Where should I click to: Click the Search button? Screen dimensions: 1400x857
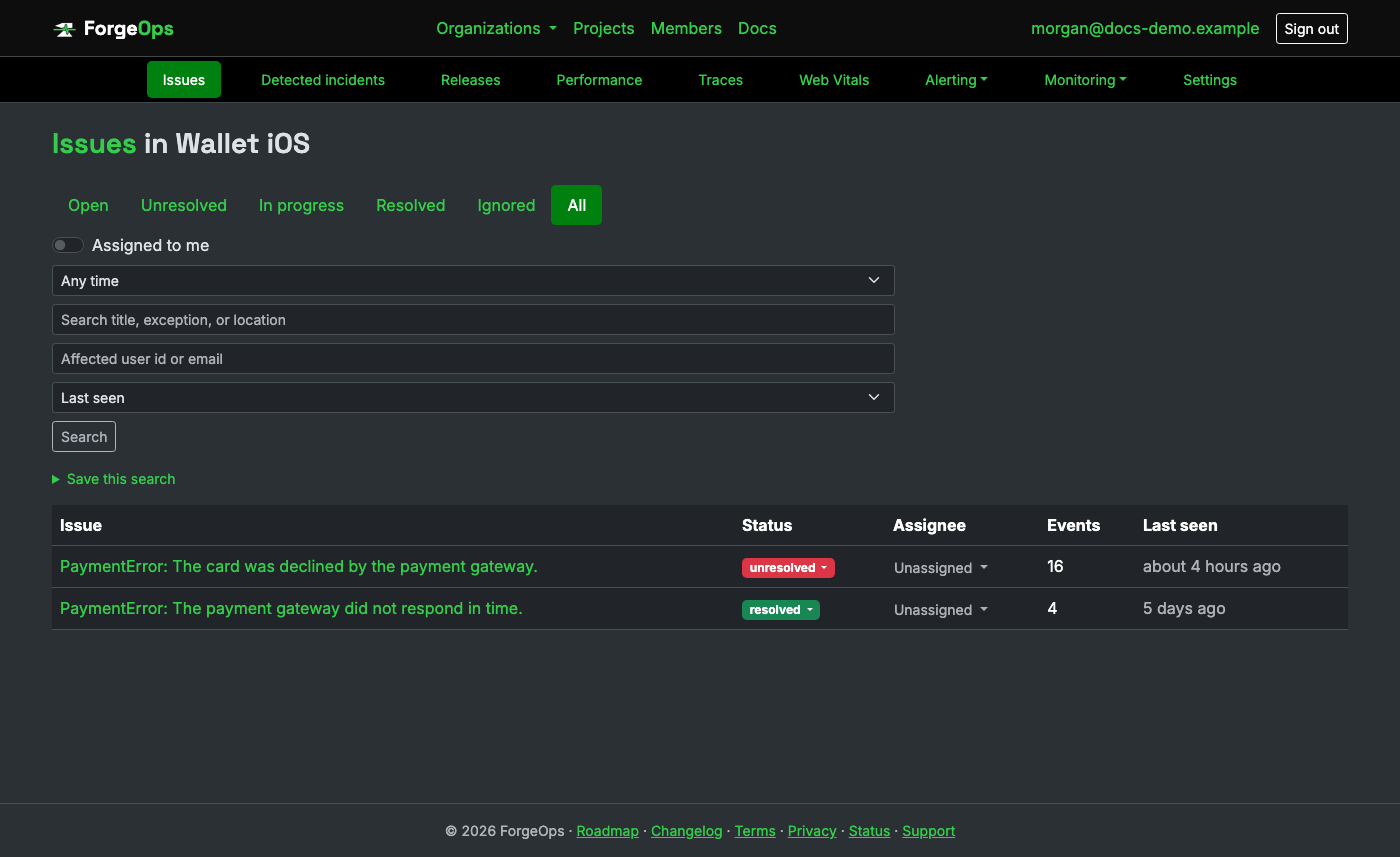(84, 437)
